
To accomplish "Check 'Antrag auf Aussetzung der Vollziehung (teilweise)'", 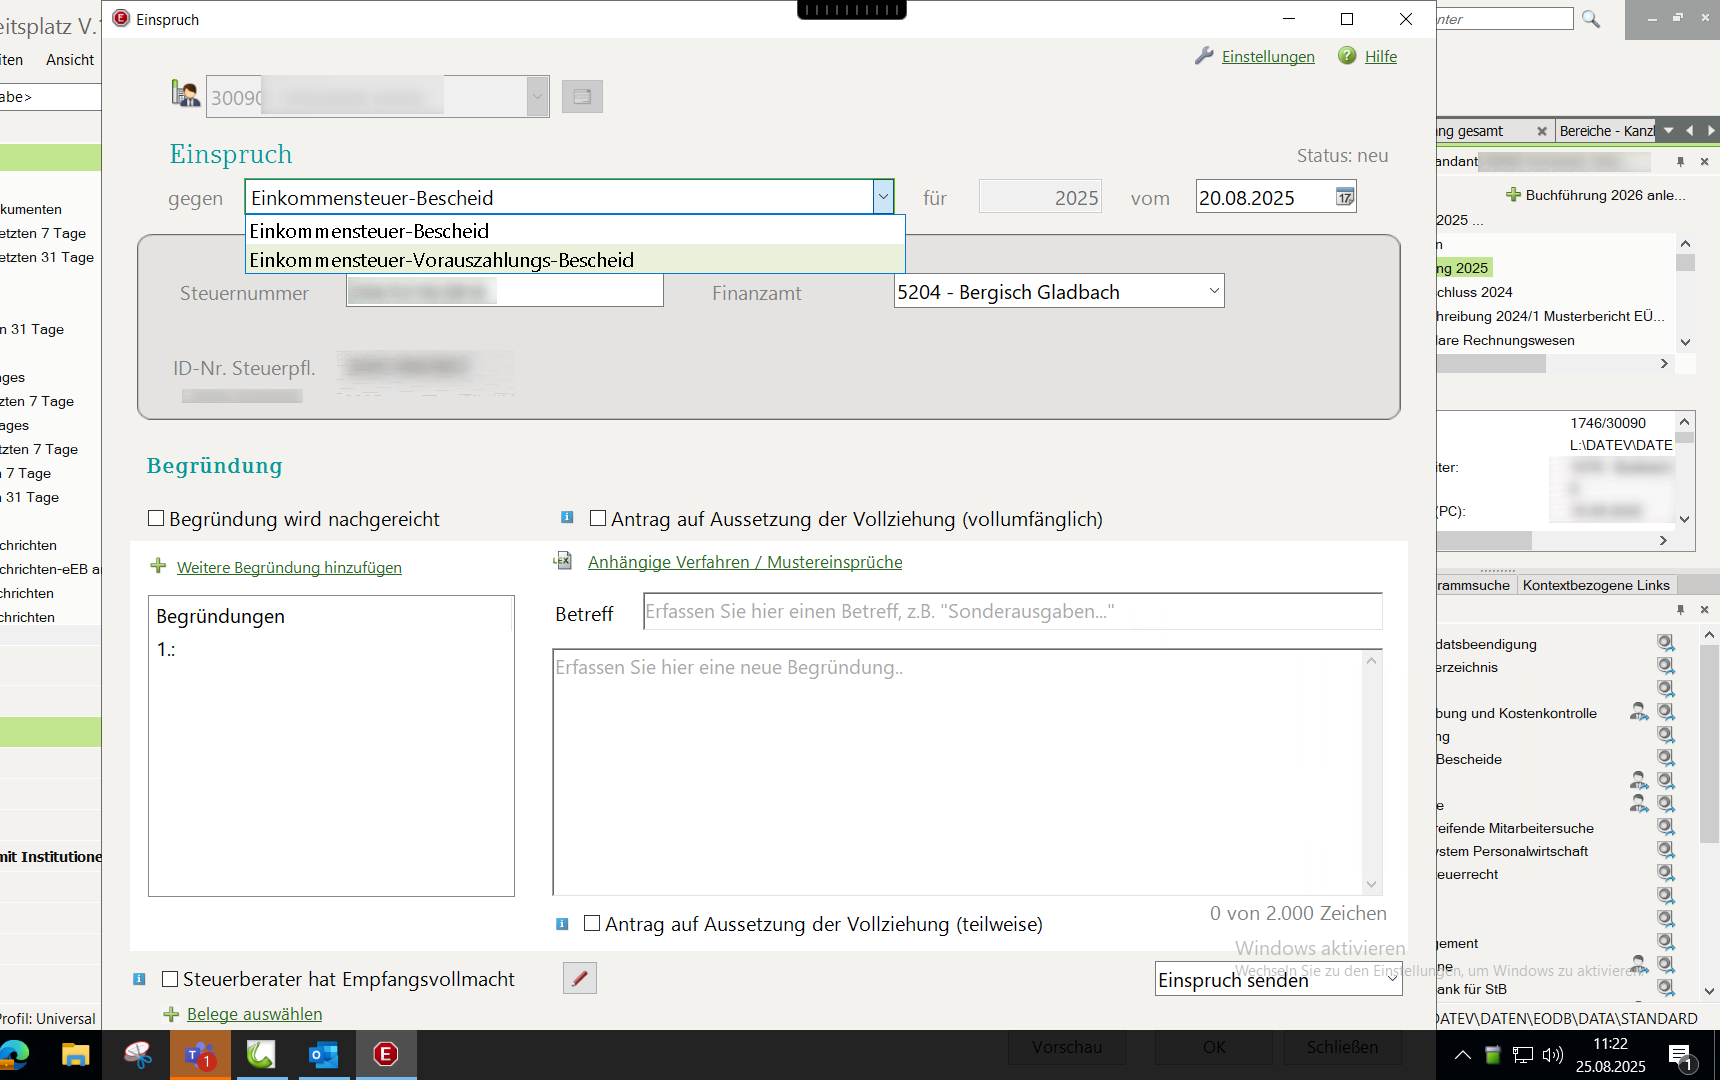I will [592, 923].
